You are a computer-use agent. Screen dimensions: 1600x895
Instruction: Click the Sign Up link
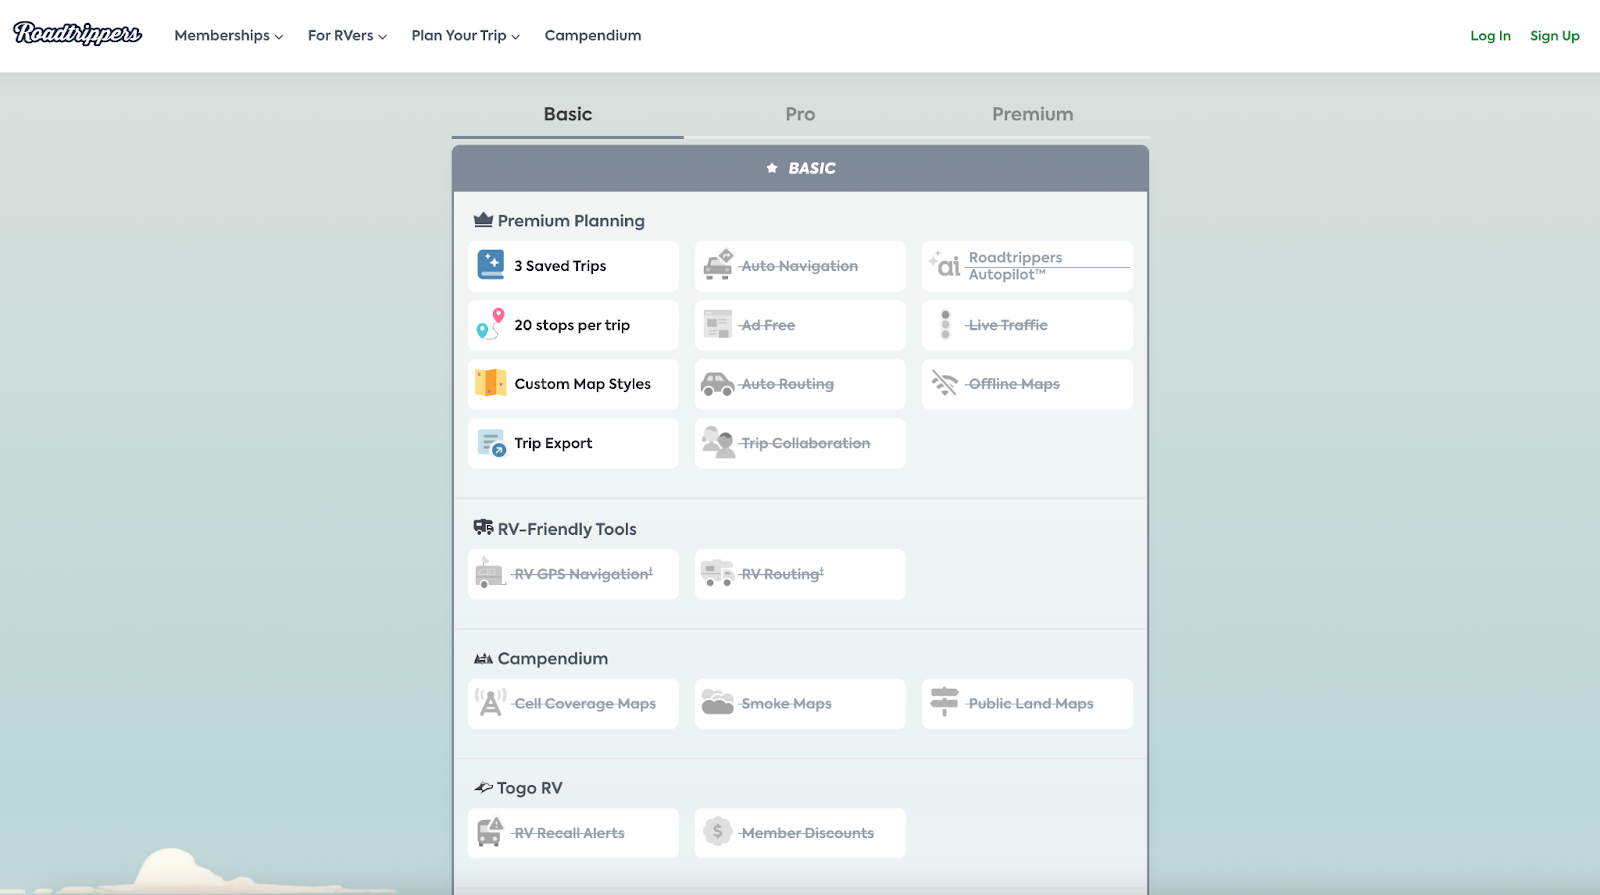tap(1554, 36)
